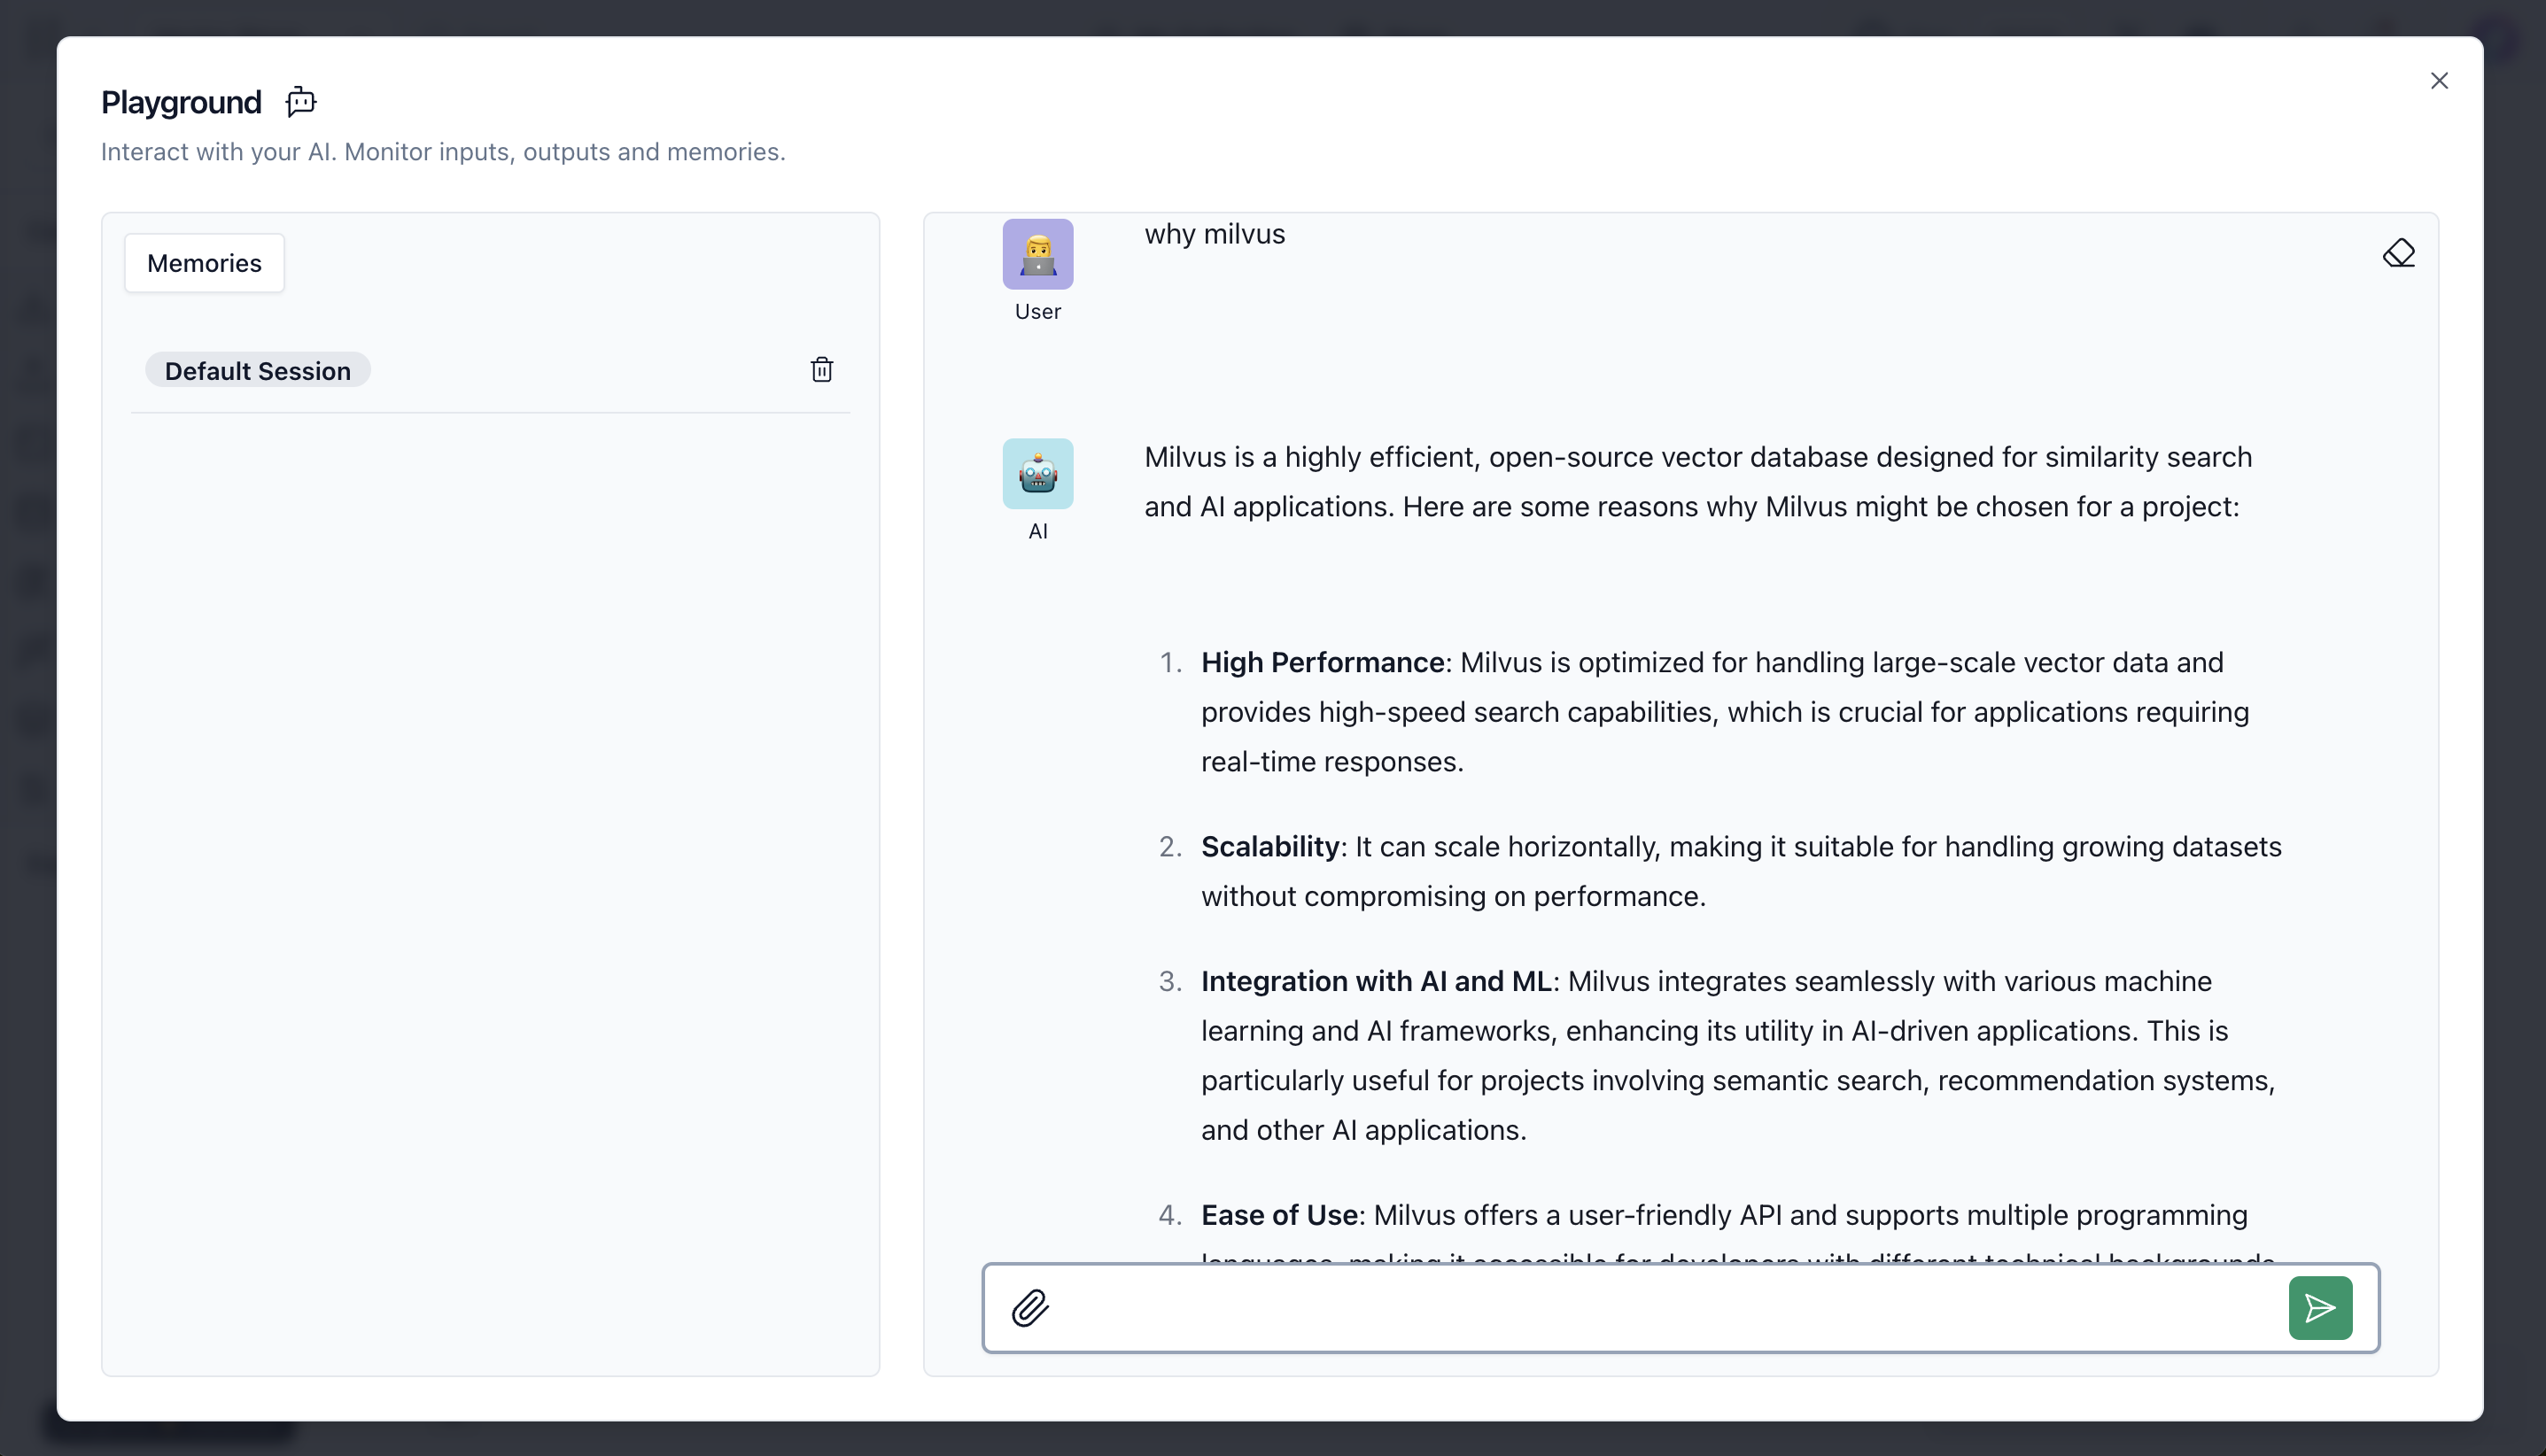Click the "Ease of Use" heading
The width and height of the screenshot is (2546, 1456).
coord(1279,1215)
